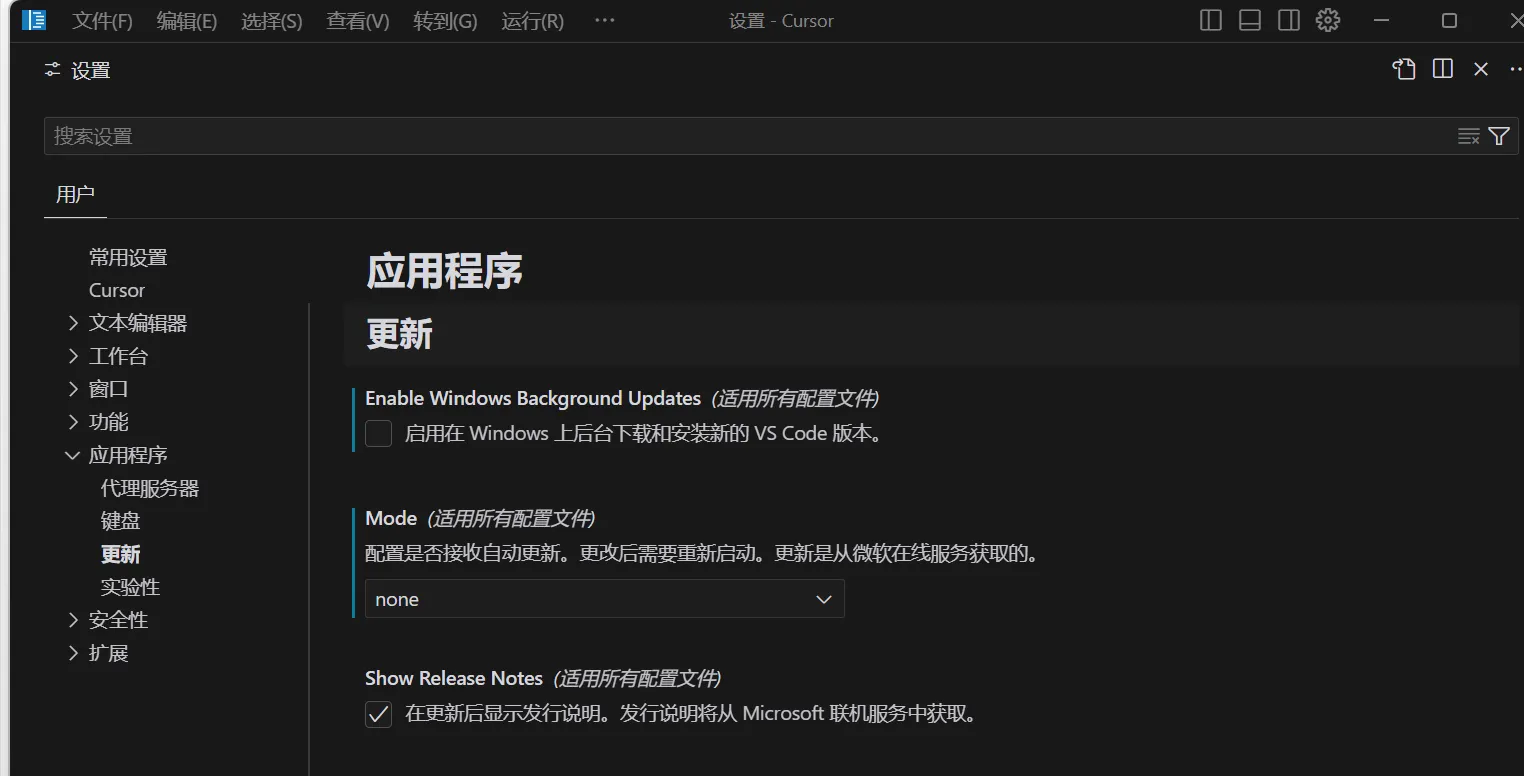Image resolution: width=1524 pixels, height=776 pixels.
Task: Click the Cursor app logo icon
Action: 34,20
